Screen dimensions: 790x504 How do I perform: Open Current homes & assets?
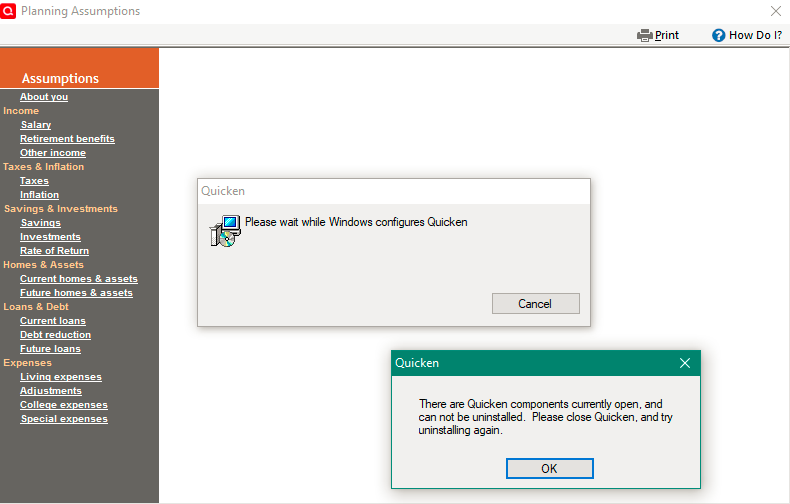[79, 279]
